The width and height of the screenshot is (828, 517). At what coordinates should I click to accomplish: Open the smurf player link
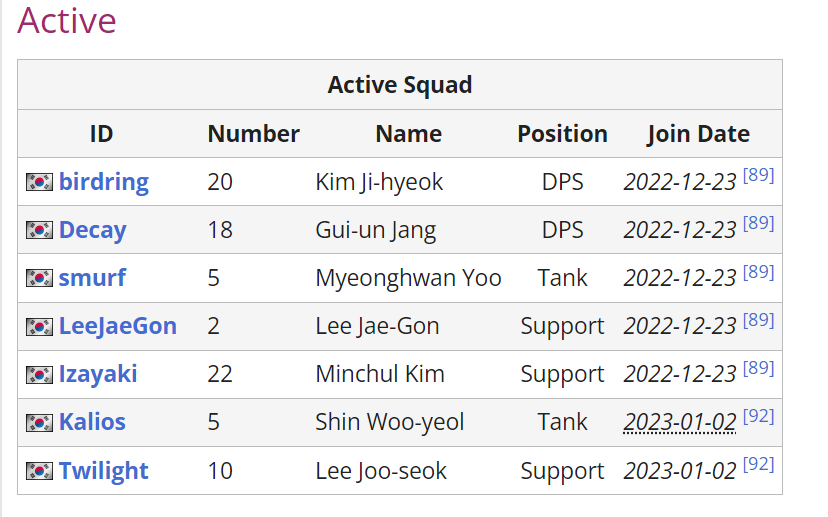coord(92,278)
